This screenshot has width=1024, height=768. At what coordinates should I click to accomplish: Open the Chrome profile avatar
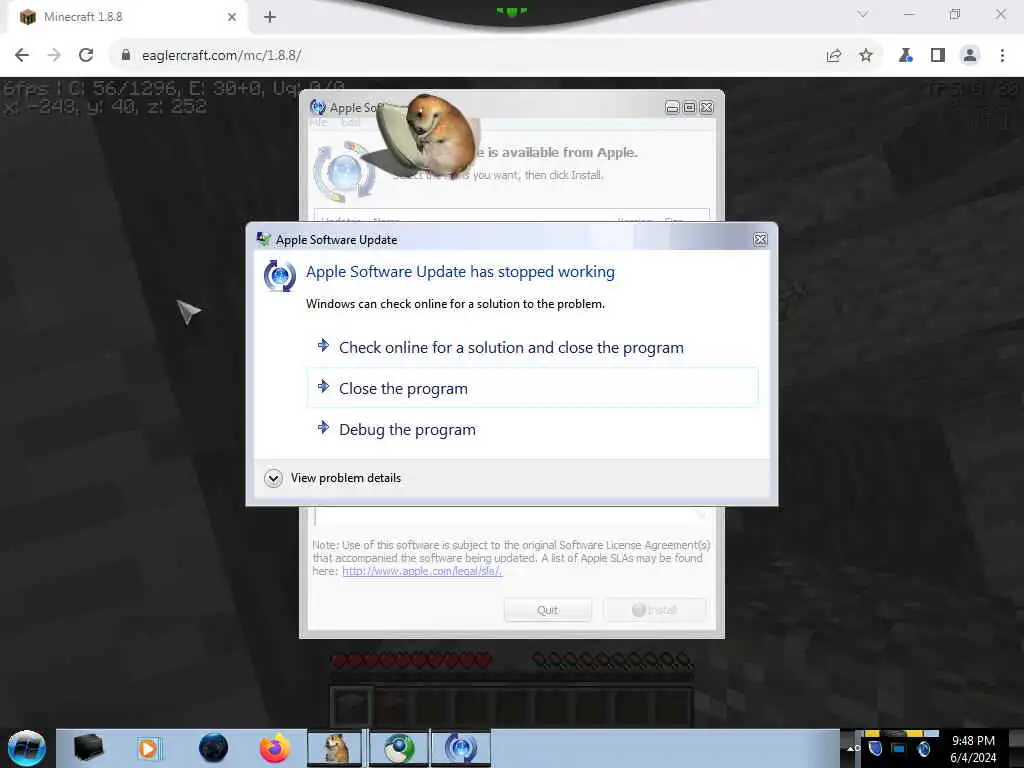[970, 56]
